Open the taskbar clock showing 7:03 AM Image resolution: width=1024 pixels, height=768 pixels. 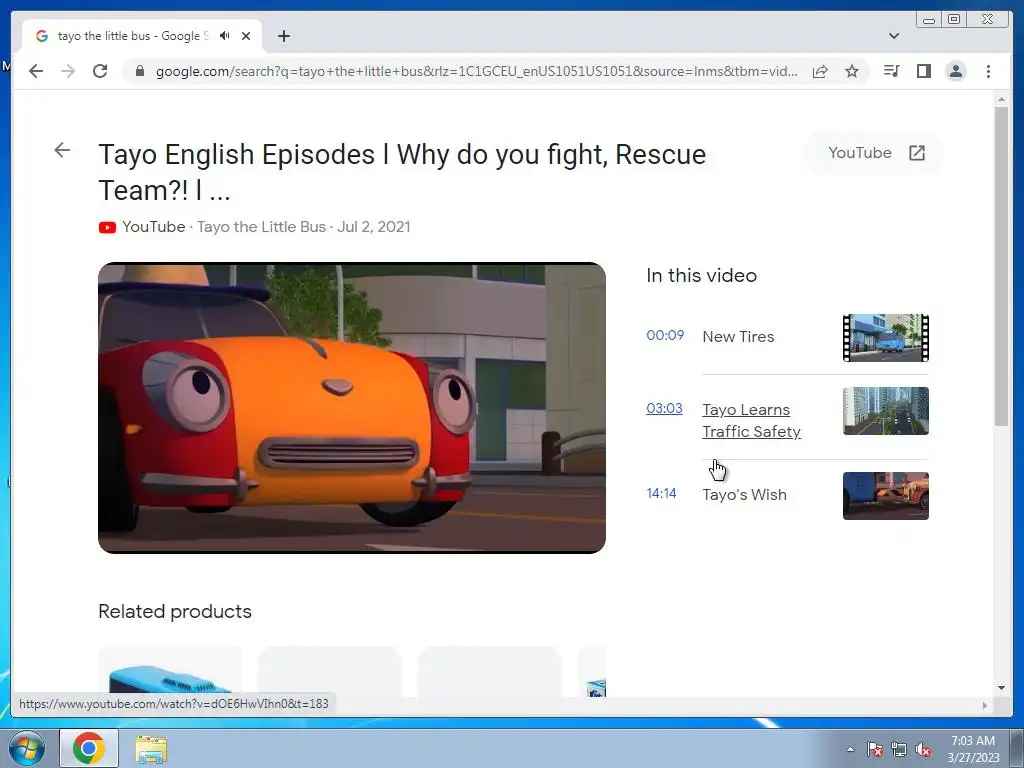(973, 748)
